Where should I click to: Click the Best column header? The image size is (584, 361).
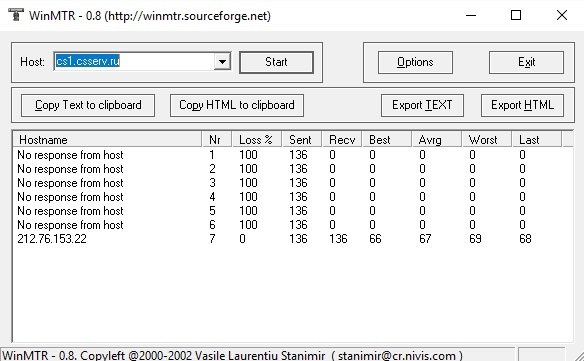click(387, 140)
